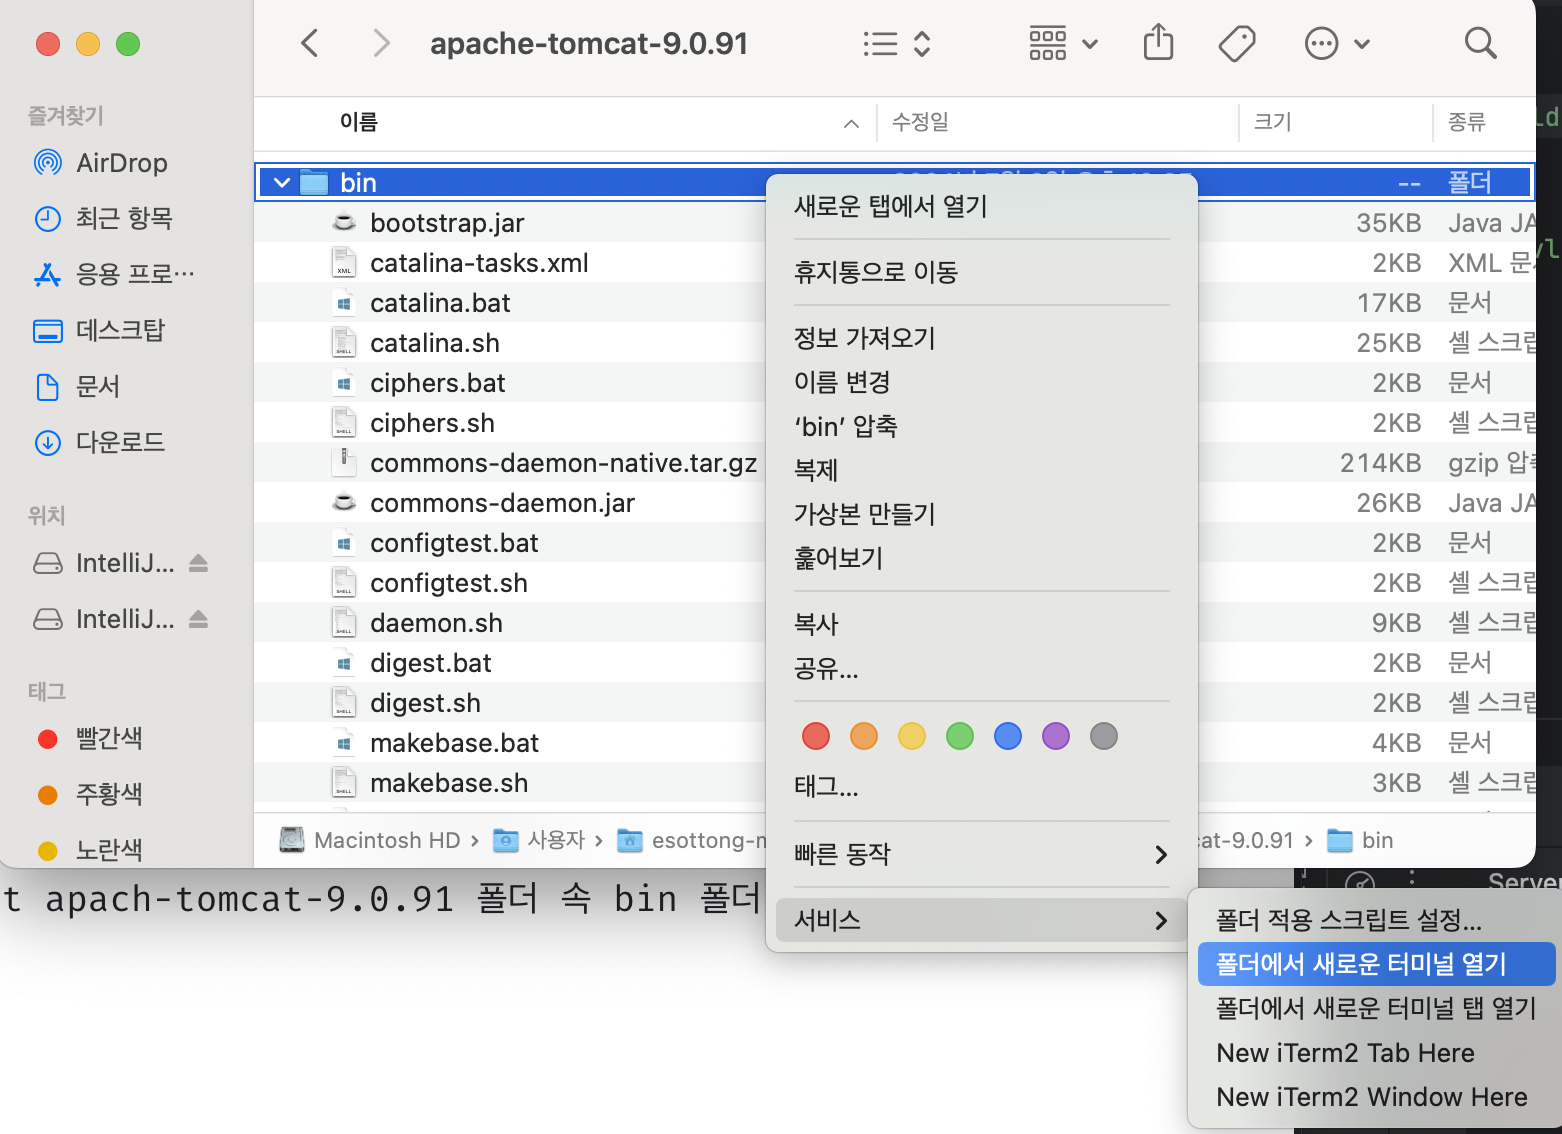Viewport: 1562px width, 1134px height.
Task: Apply the red tag color dot
Action: (x=816, y=737)
